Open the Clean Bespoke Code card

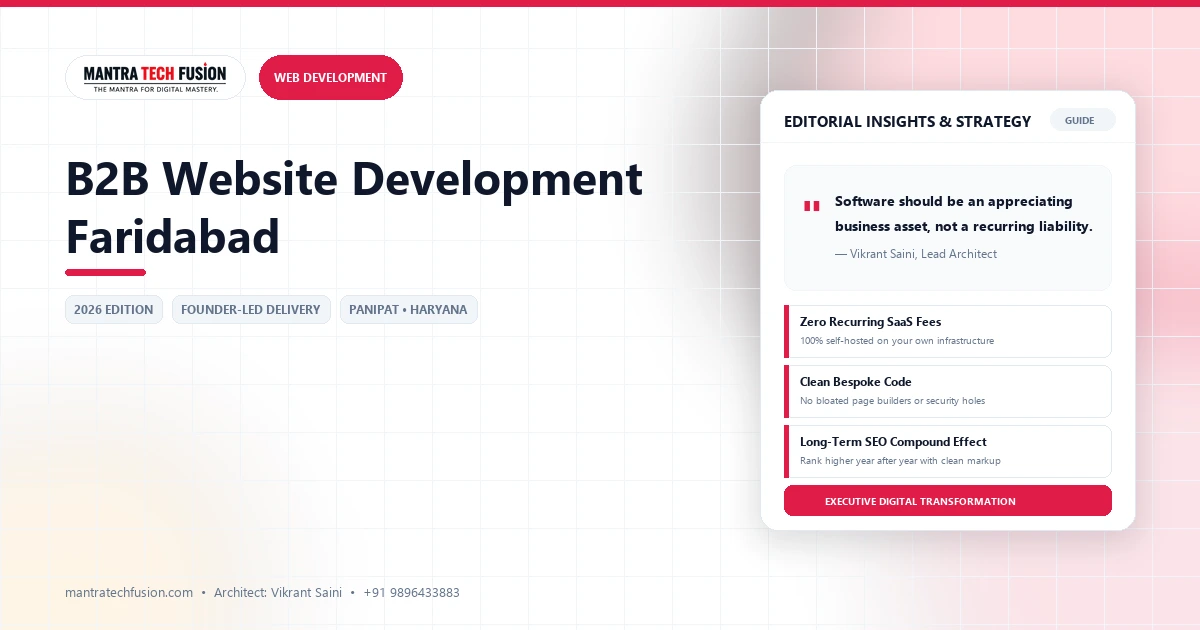click(x=948, y=391)
